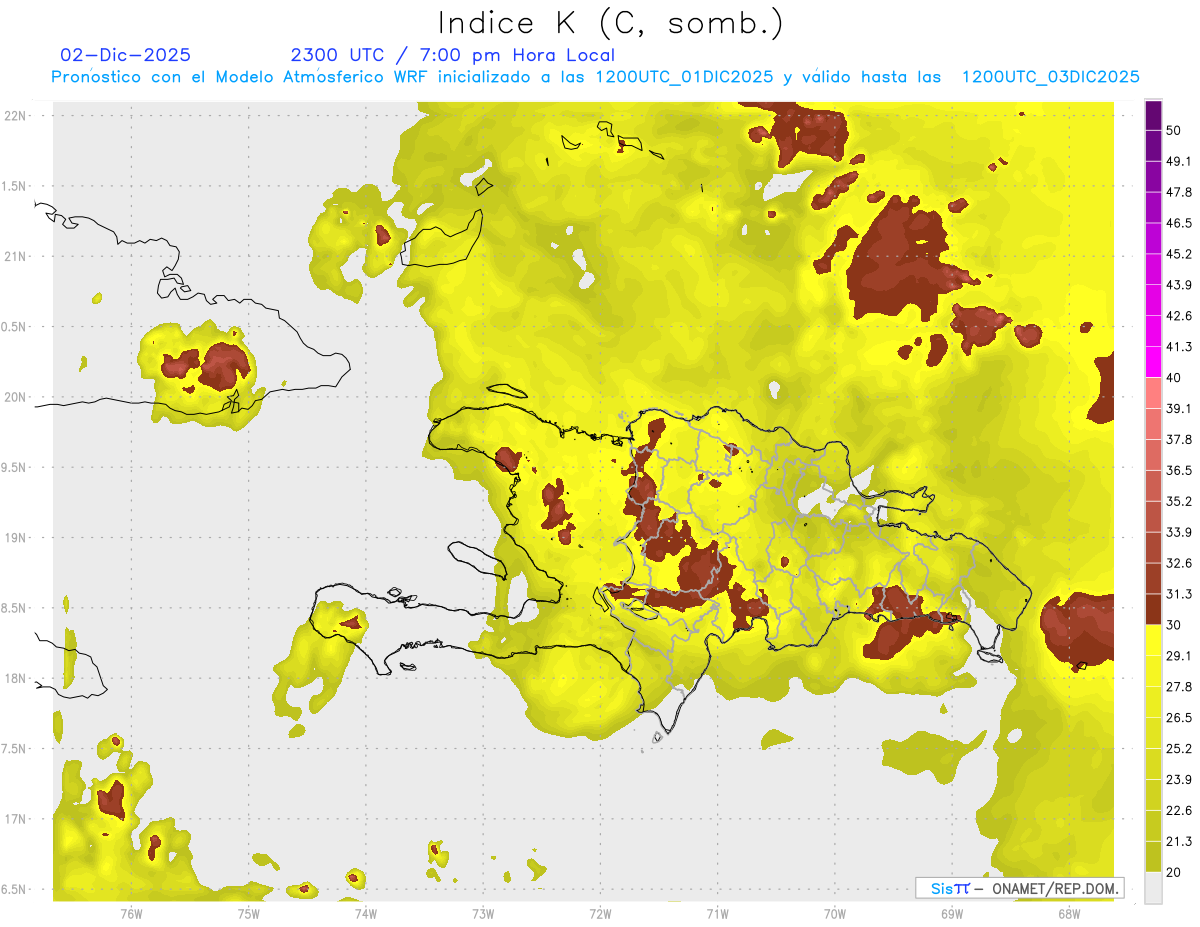
Task: Click the '29.1' color scale label
Action: click(1179, 656)
